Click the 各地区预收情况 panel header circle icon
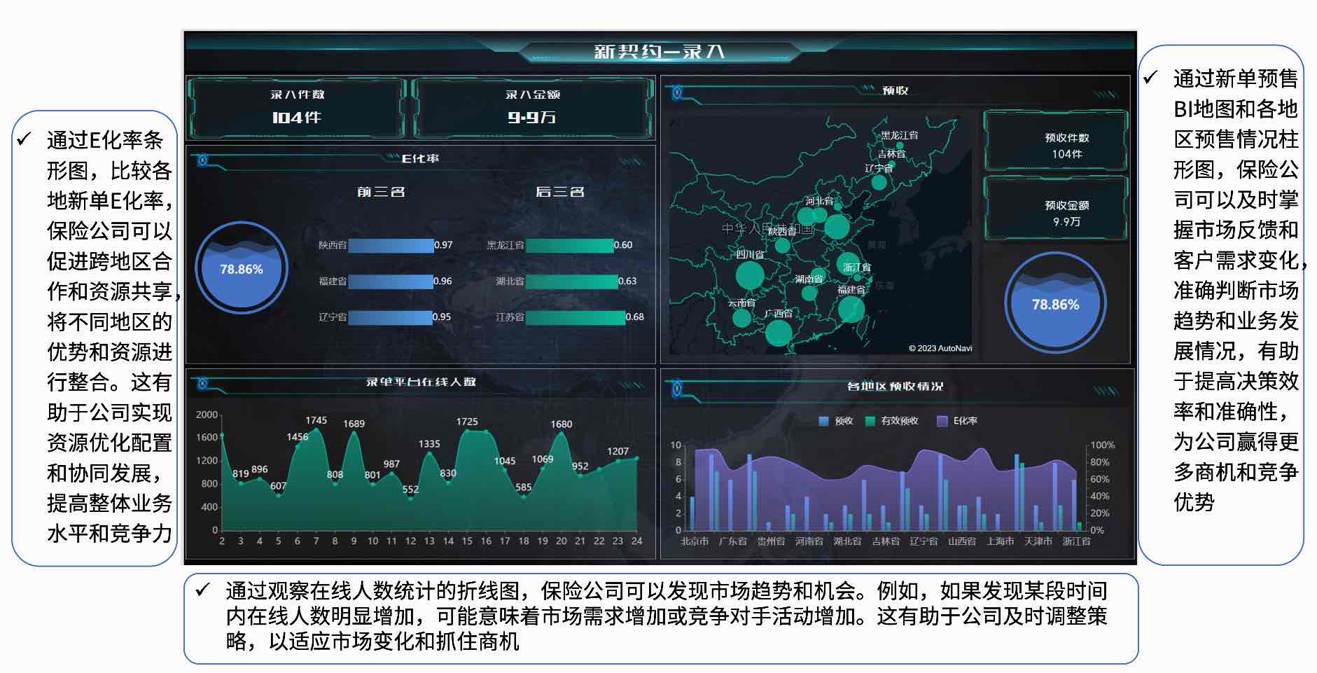The height and width of the screenshot is (673, 1317). click(x=677, y=388)
